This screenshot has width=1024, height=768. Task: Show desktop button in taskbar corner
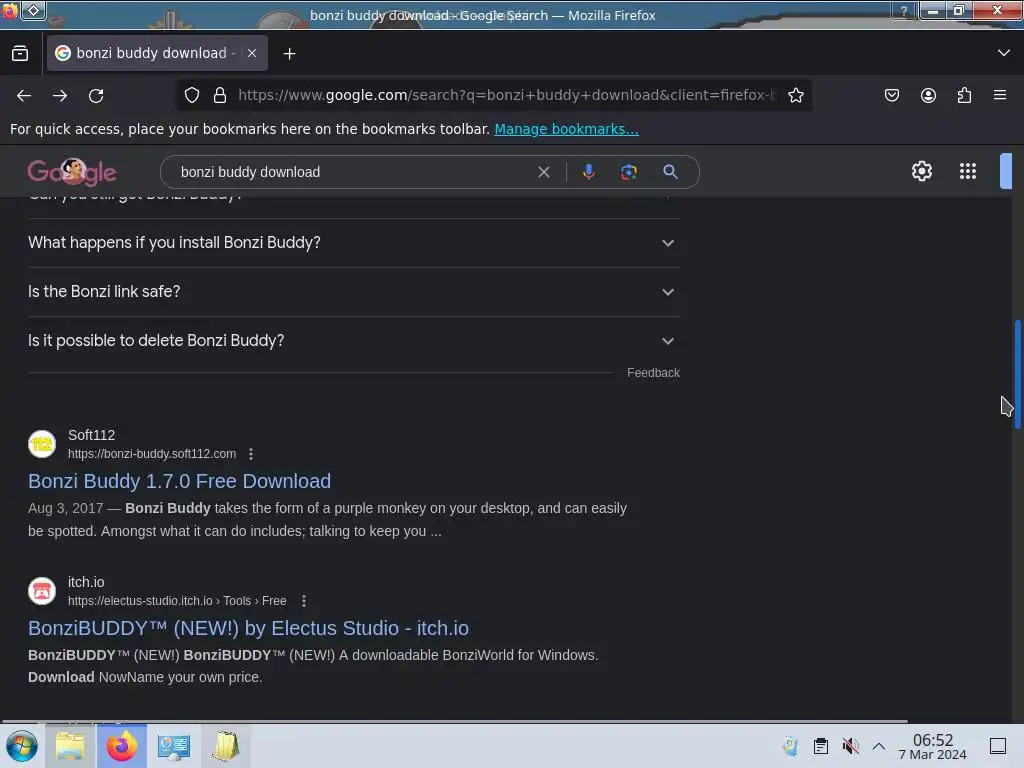tap(998, 746)
